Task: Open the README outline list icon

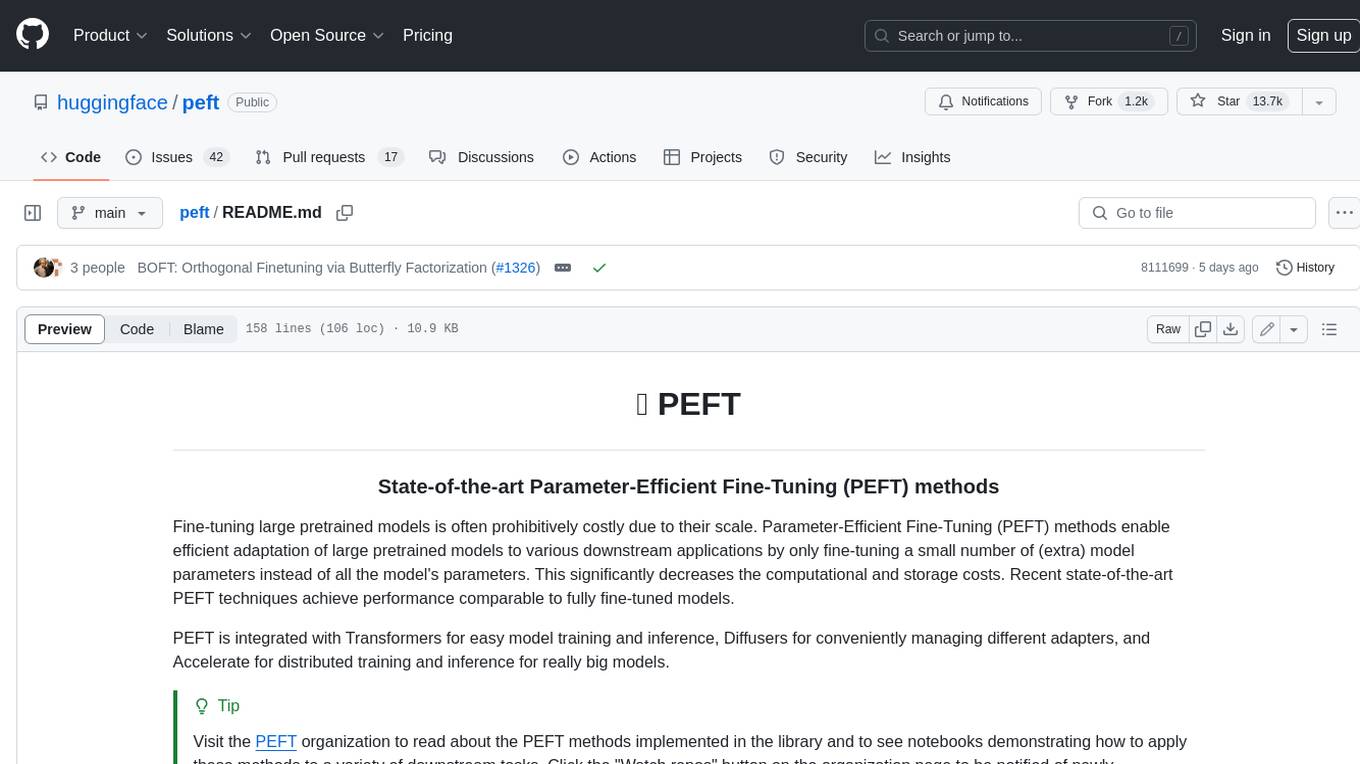Action: point(1329,329)
